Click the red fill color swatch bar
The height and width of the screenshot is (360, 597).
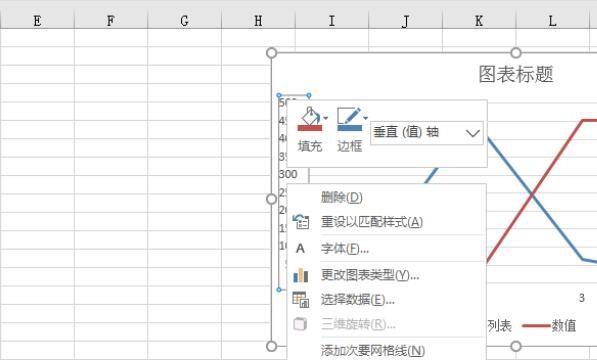[x=310, y=128]
